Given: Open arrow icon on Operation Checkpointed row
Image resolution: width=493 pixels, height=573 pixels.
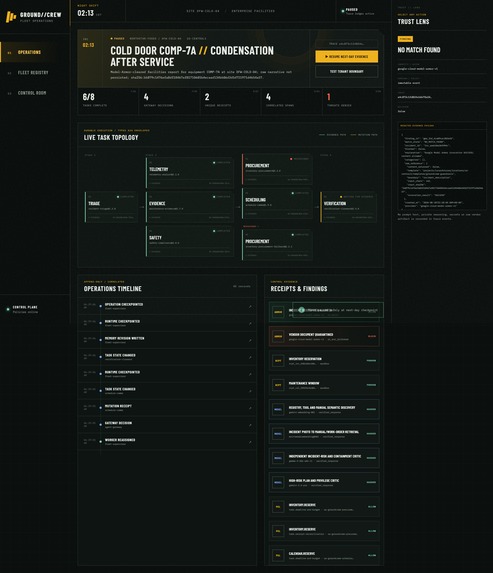Looking at the screenshot, I should coord(250,307).
